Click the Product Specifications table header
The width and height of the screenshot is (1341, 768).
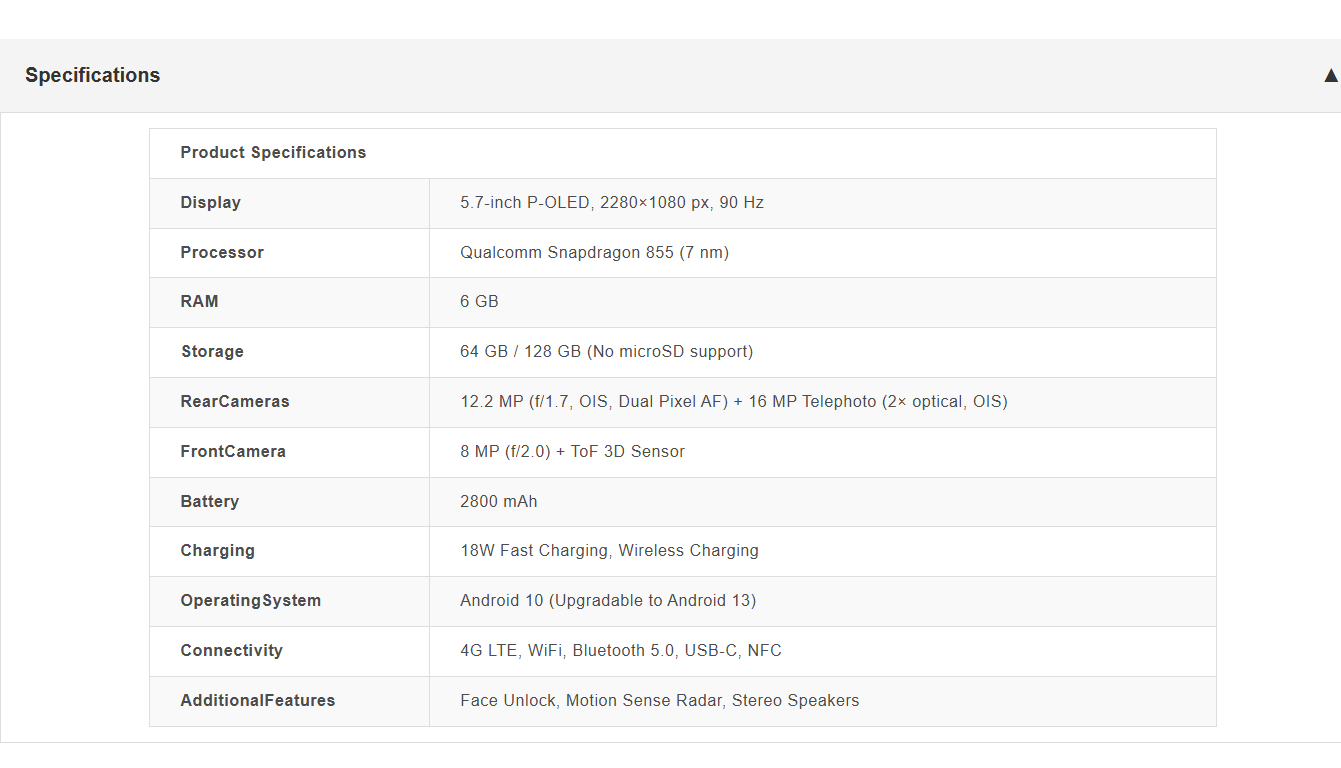coord(273,153)
